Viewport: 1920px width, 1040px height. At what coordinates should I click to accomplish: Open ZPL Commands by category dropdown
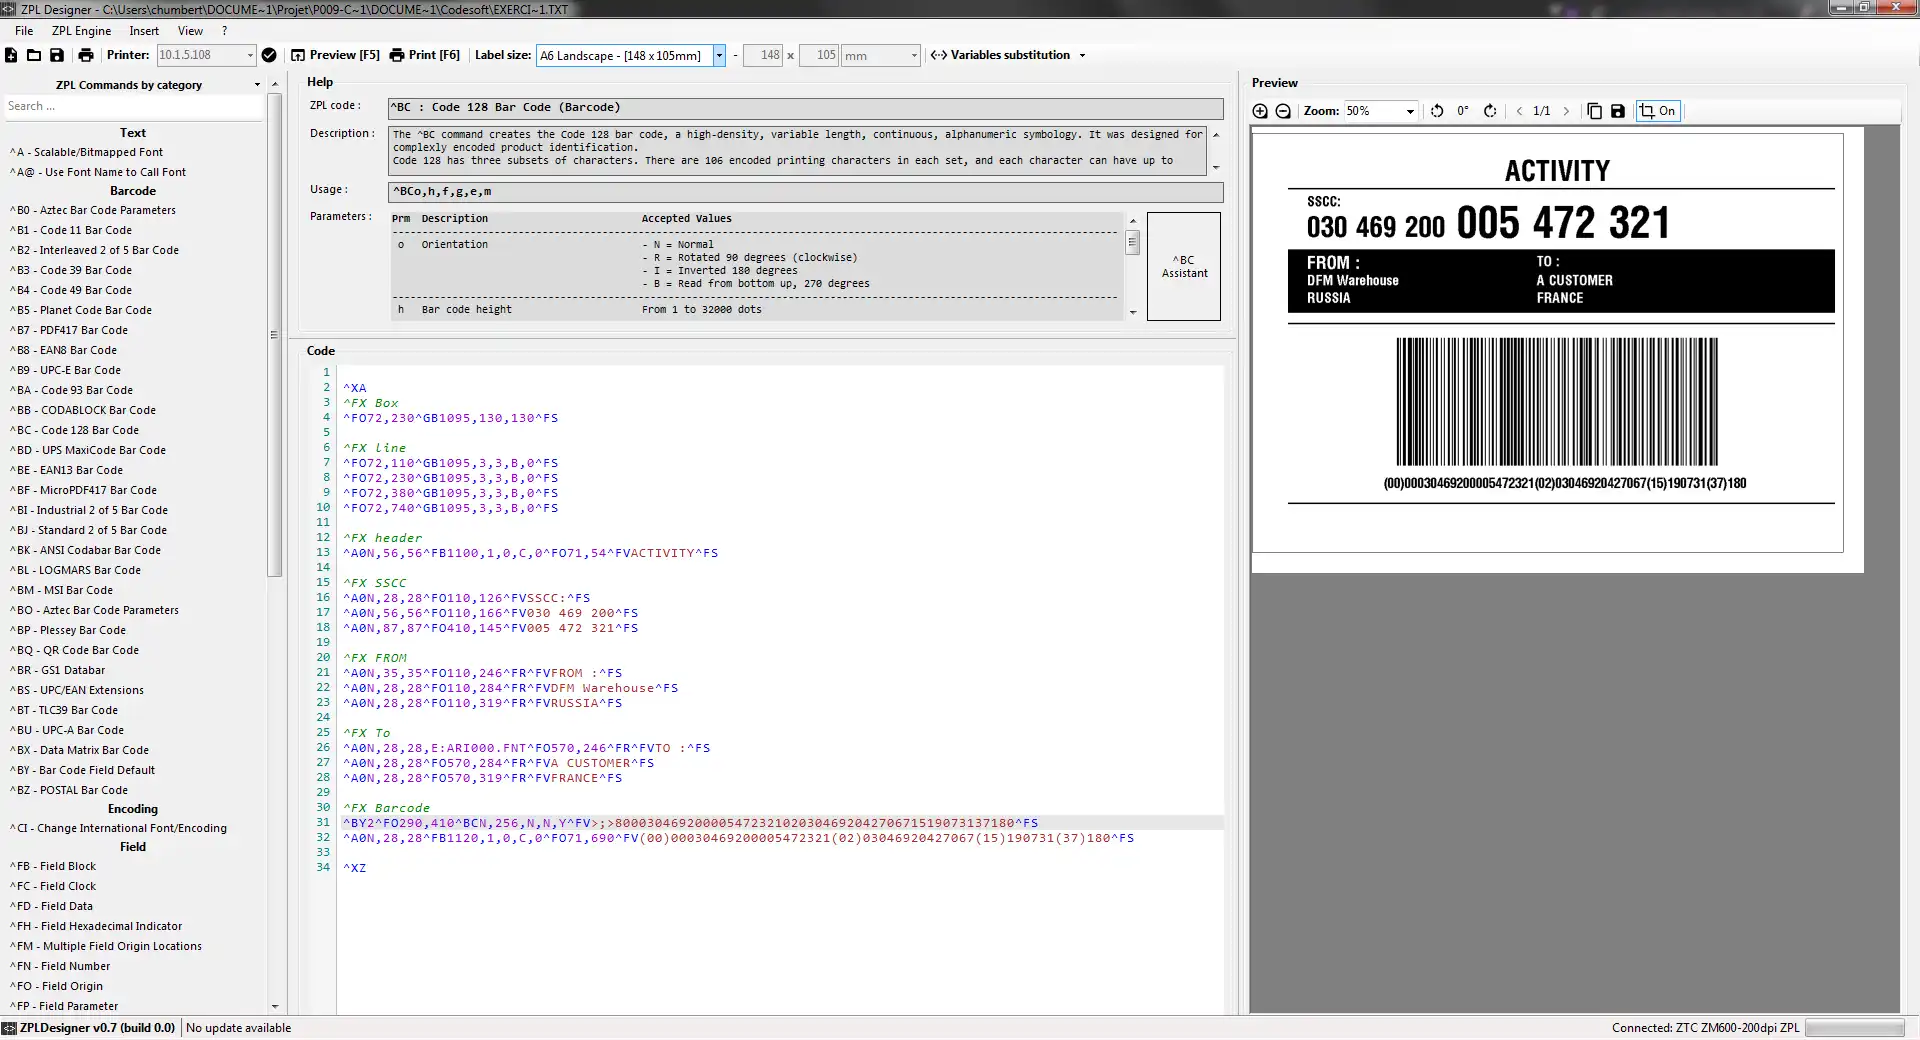257,85
